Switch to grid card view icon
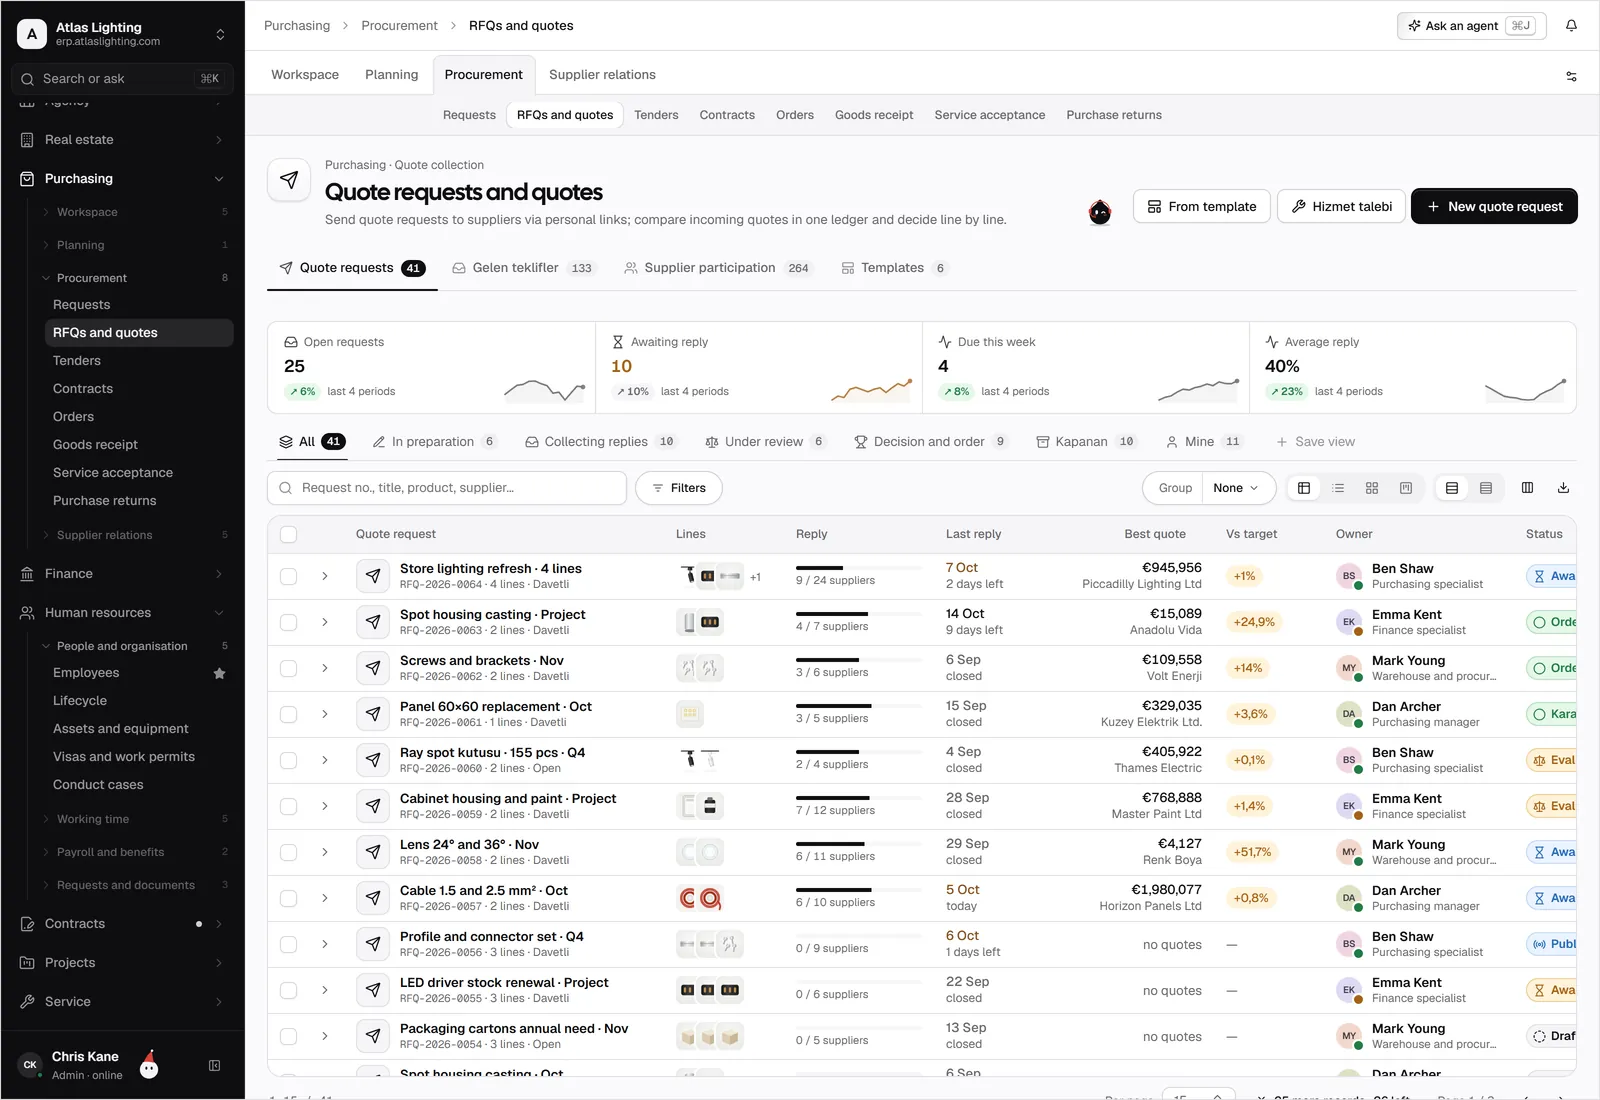This screenshot has height=1100, width=1600. tap(1372, 488)
